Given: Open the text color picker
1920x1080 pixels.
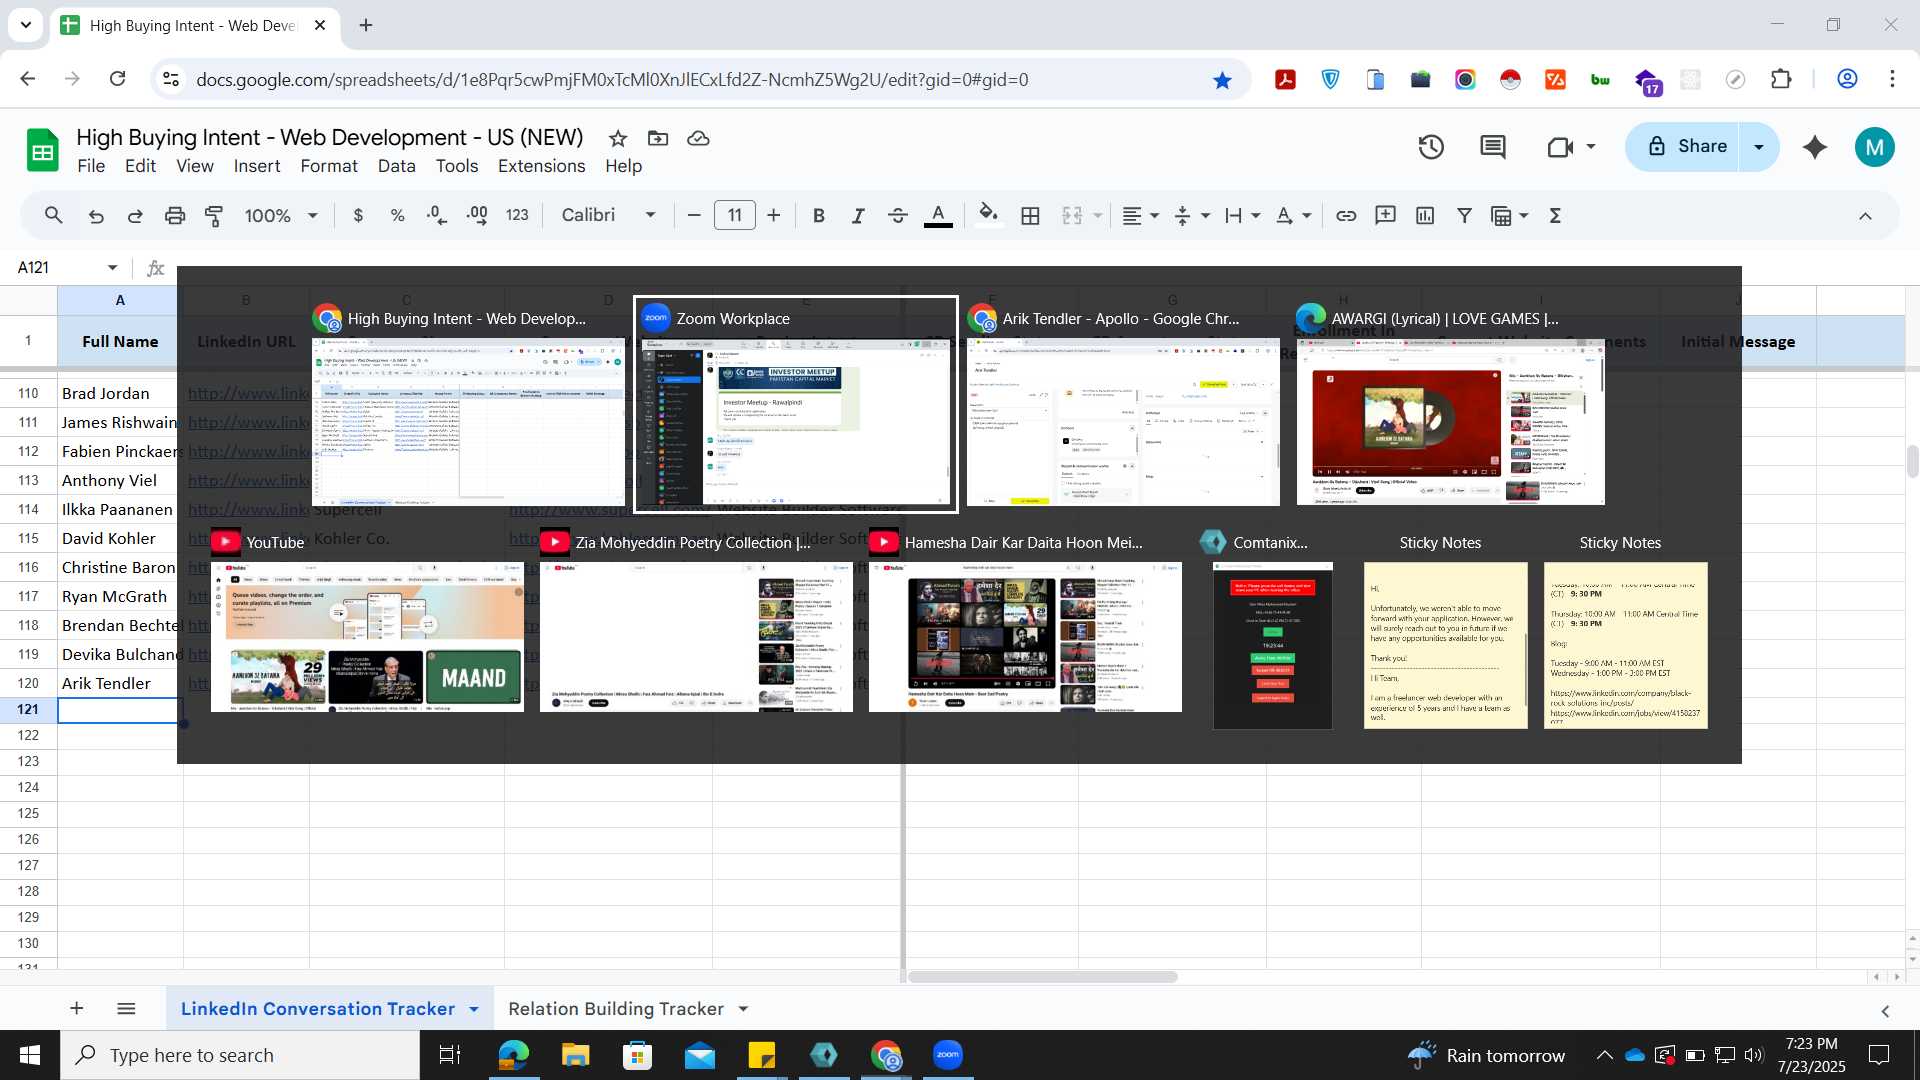Looking at the screenshot, I should (938, 215).
